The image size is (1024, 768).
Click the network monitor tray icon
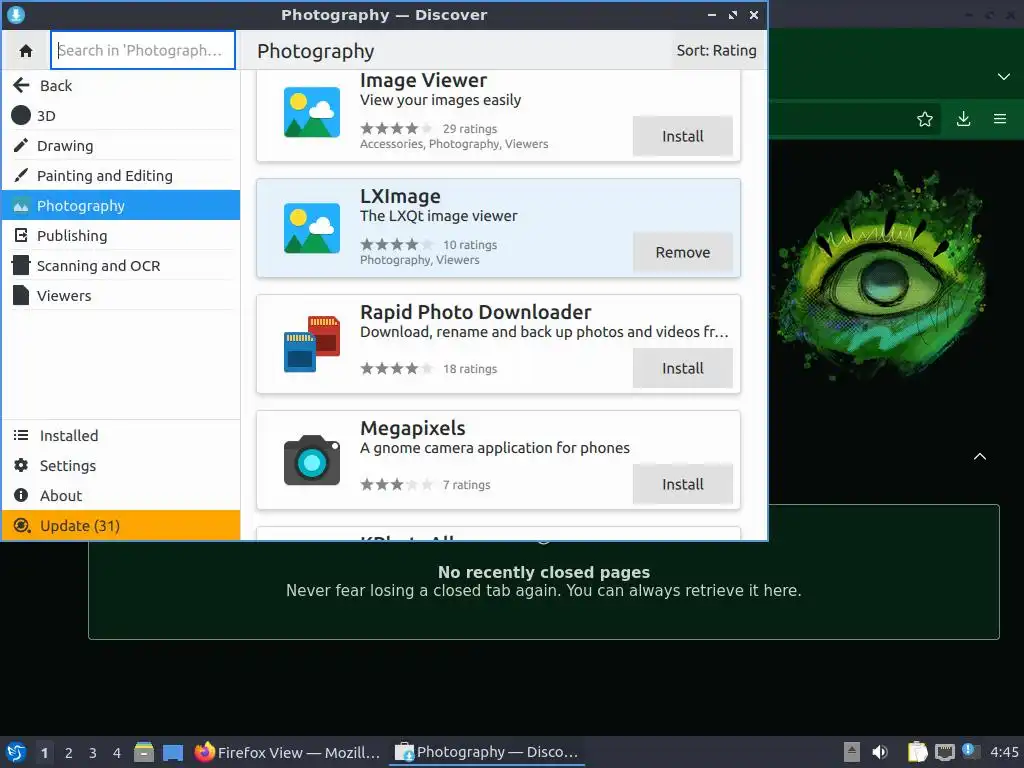[944, 752]
